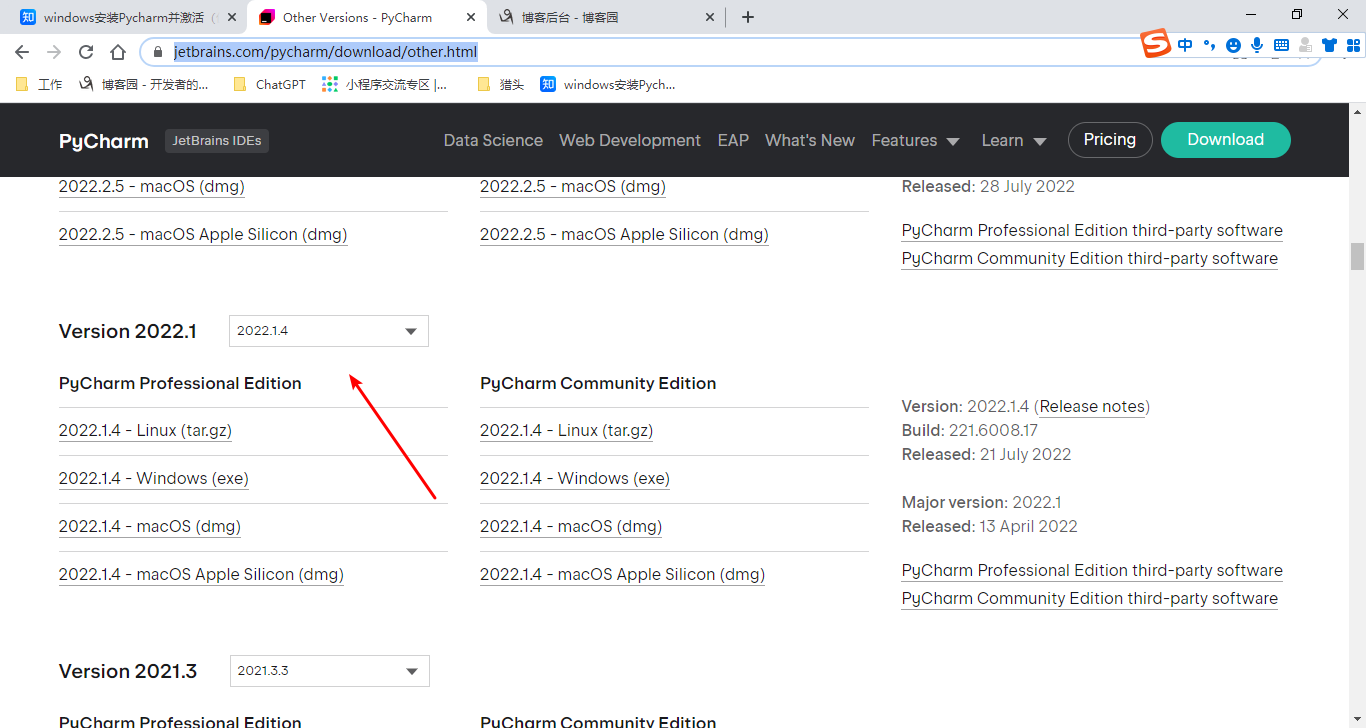1366x728 pixels.
Task: Click the JetBrains IDEs badge
Action: [x=217, y=141]
